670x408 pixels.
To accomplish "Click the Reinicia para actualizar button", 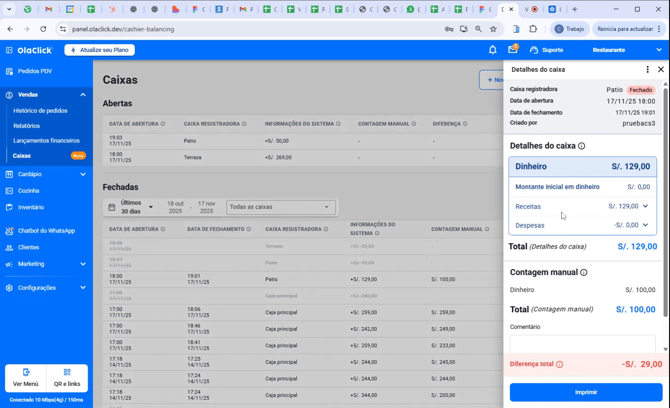I will coord(629,29).
